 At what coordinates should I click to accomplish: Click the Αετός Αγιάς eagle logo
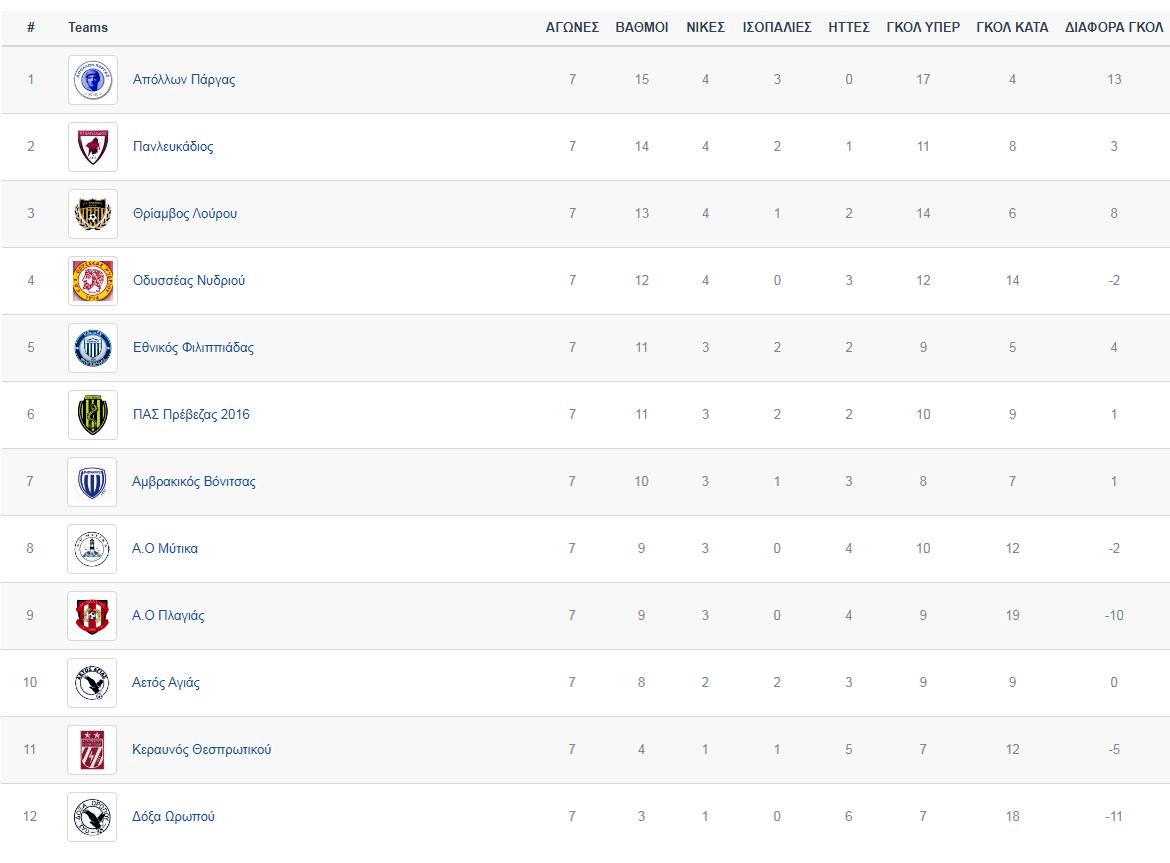pos(92,683)
